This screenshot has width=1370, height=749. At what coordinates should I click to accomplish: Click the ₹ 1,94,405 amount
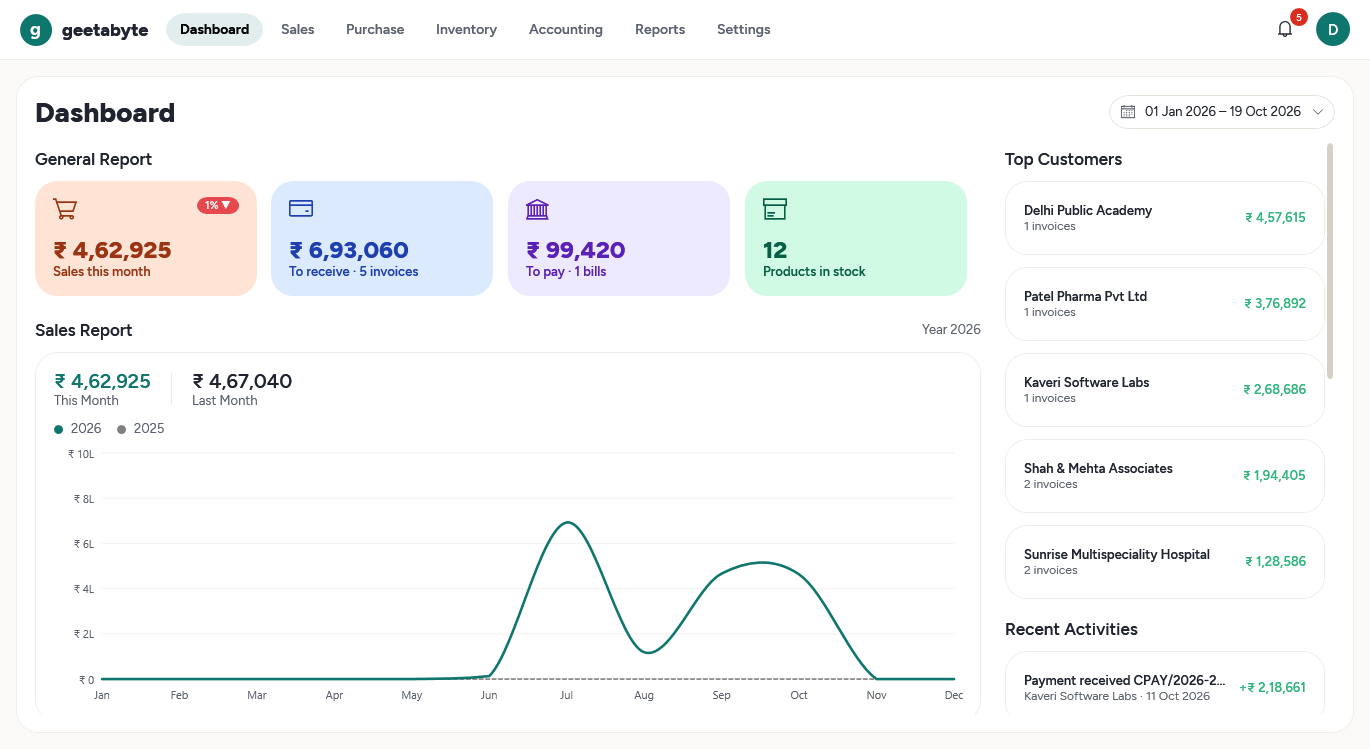pos(1275,475)
